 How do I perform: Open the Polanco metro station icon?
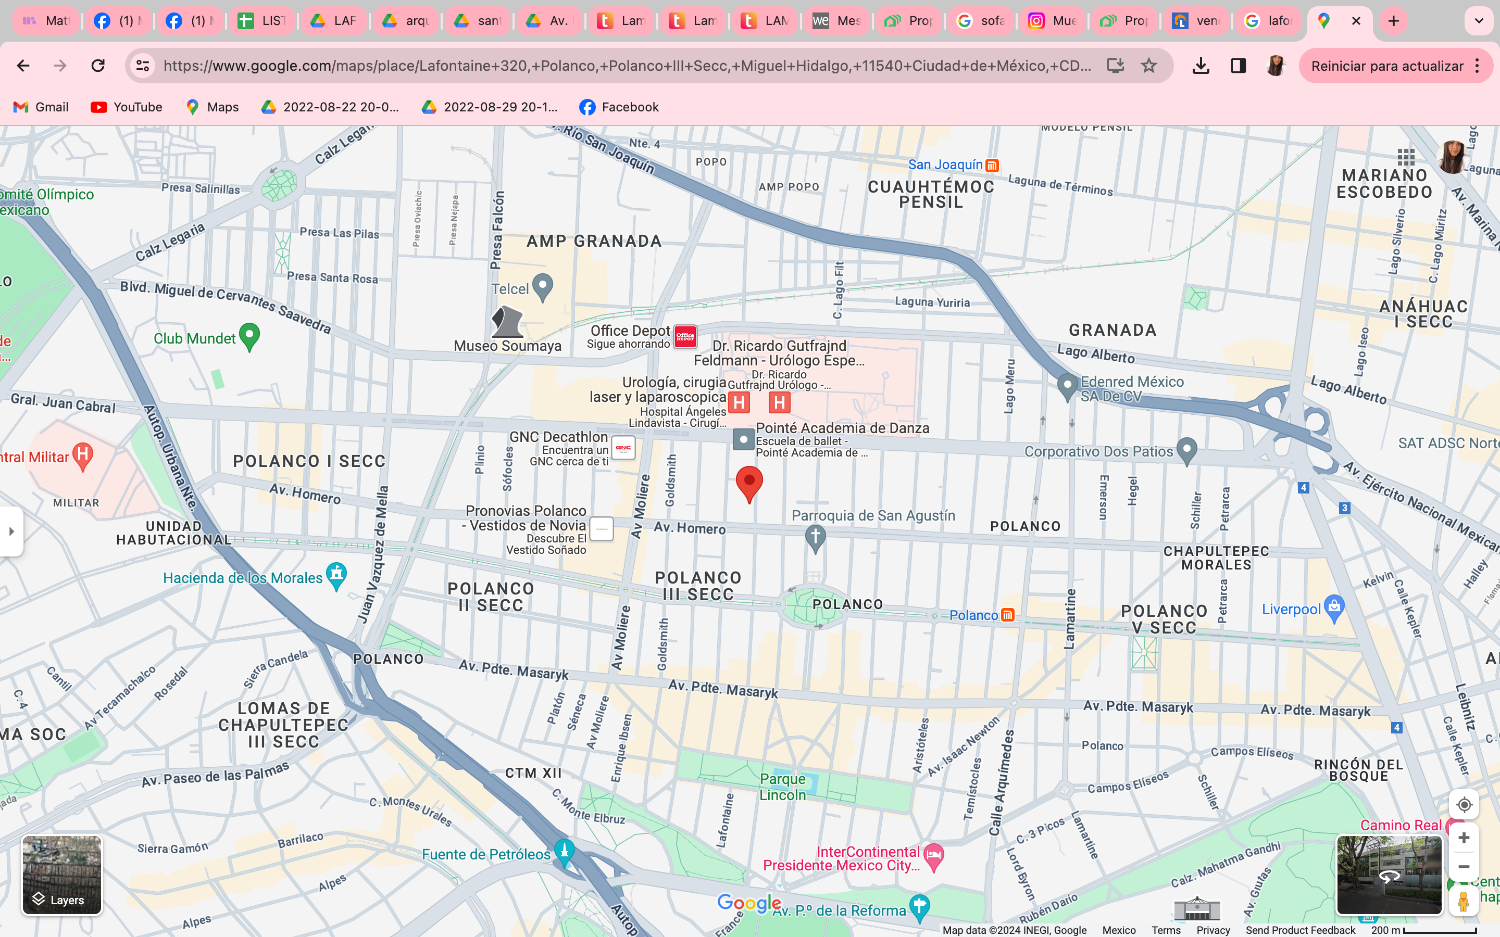pyautogui.click(x=1007, y=615)
